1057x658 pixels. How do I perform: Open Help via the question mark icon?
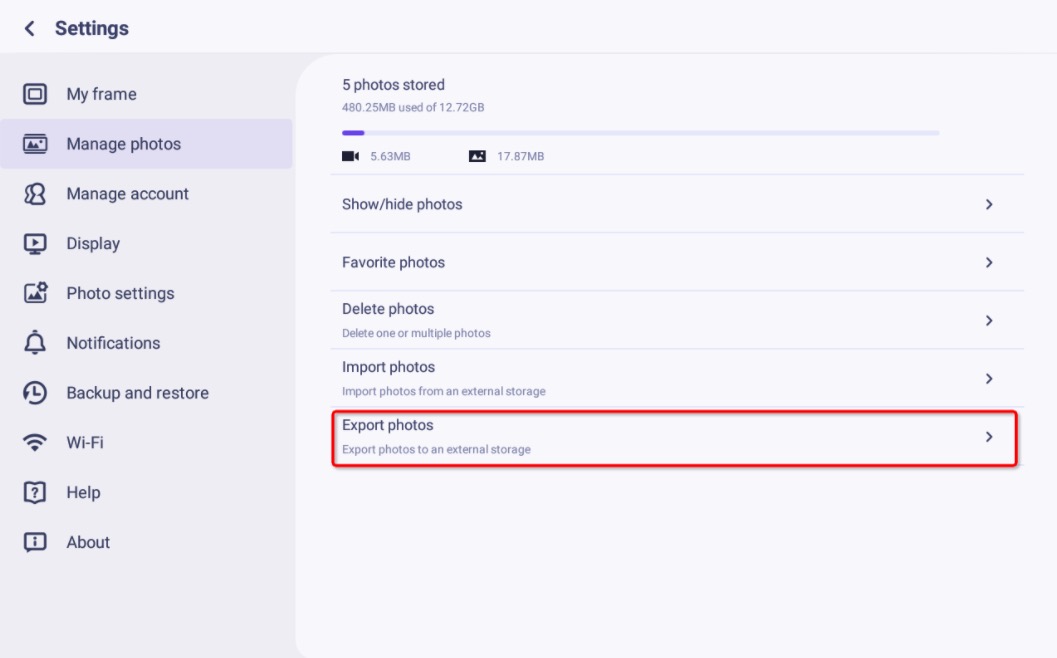[33, 492]
